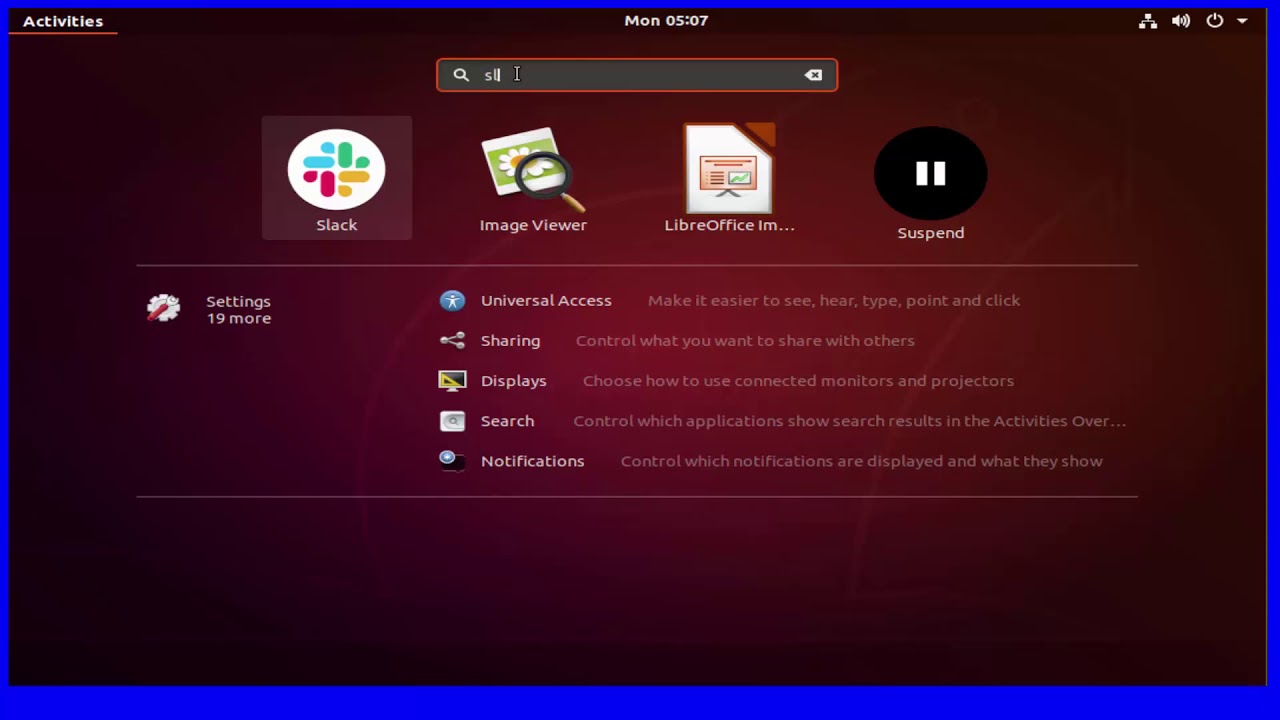Select the Sharing result label
Image resolution: width=1280 pixels, height=720 pixels.
coord(510,340)
